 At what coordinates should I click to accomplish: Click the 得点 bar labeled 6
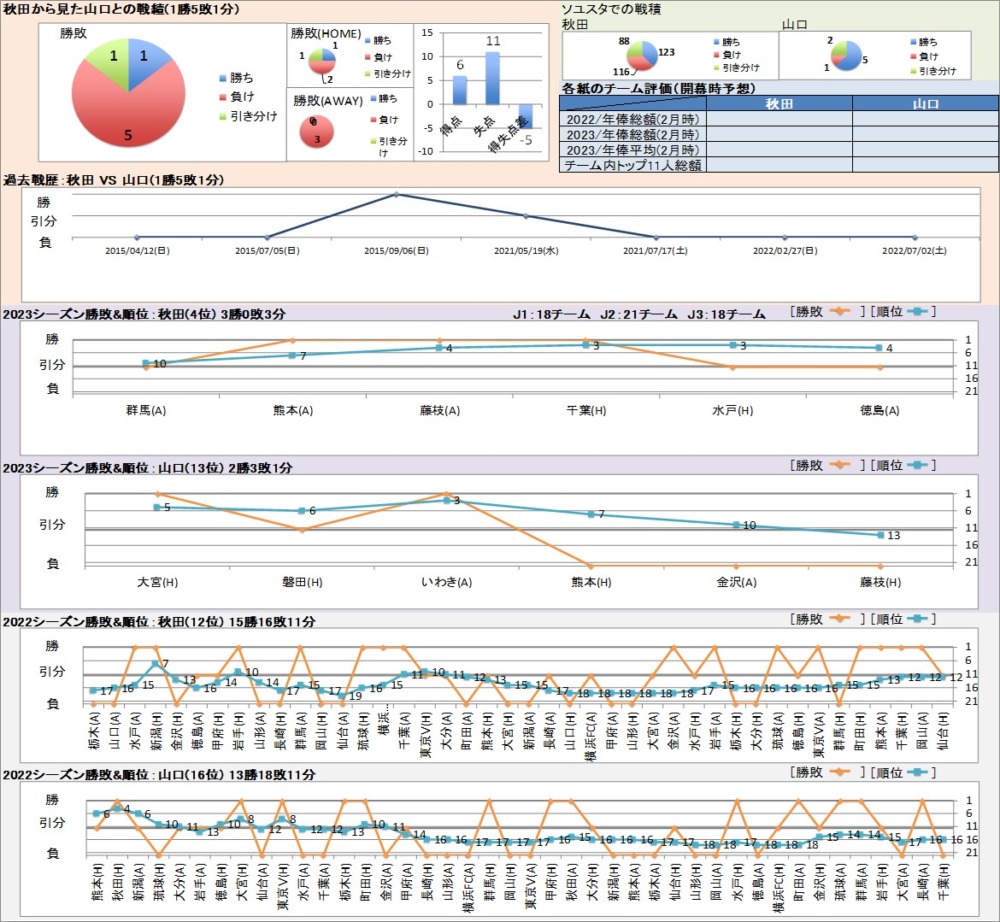460,90
